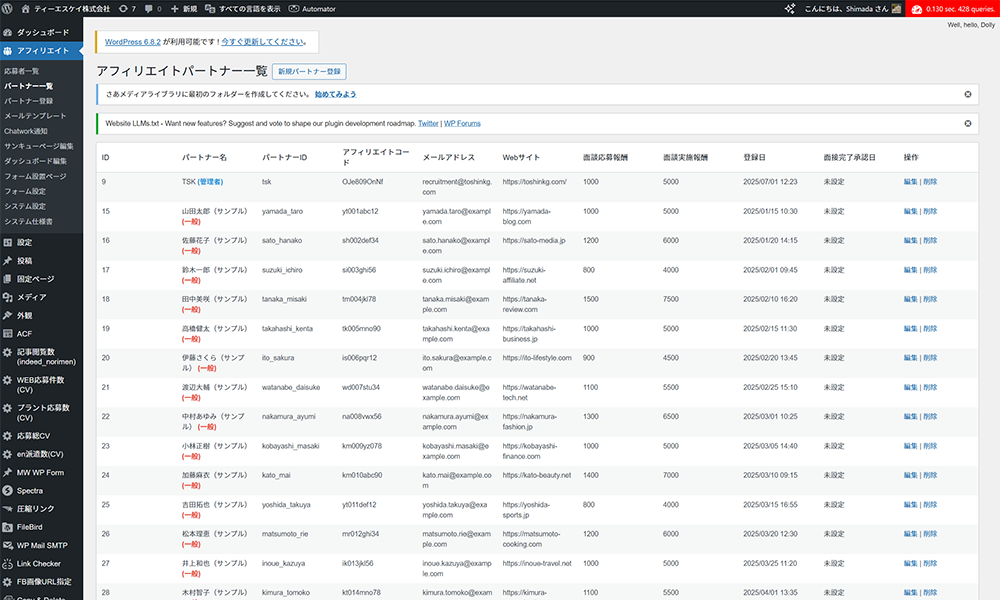This screenshot has height=600, width=1000.
Task: Click 削除 for 山田太郎 row
Action: point(930,211)
